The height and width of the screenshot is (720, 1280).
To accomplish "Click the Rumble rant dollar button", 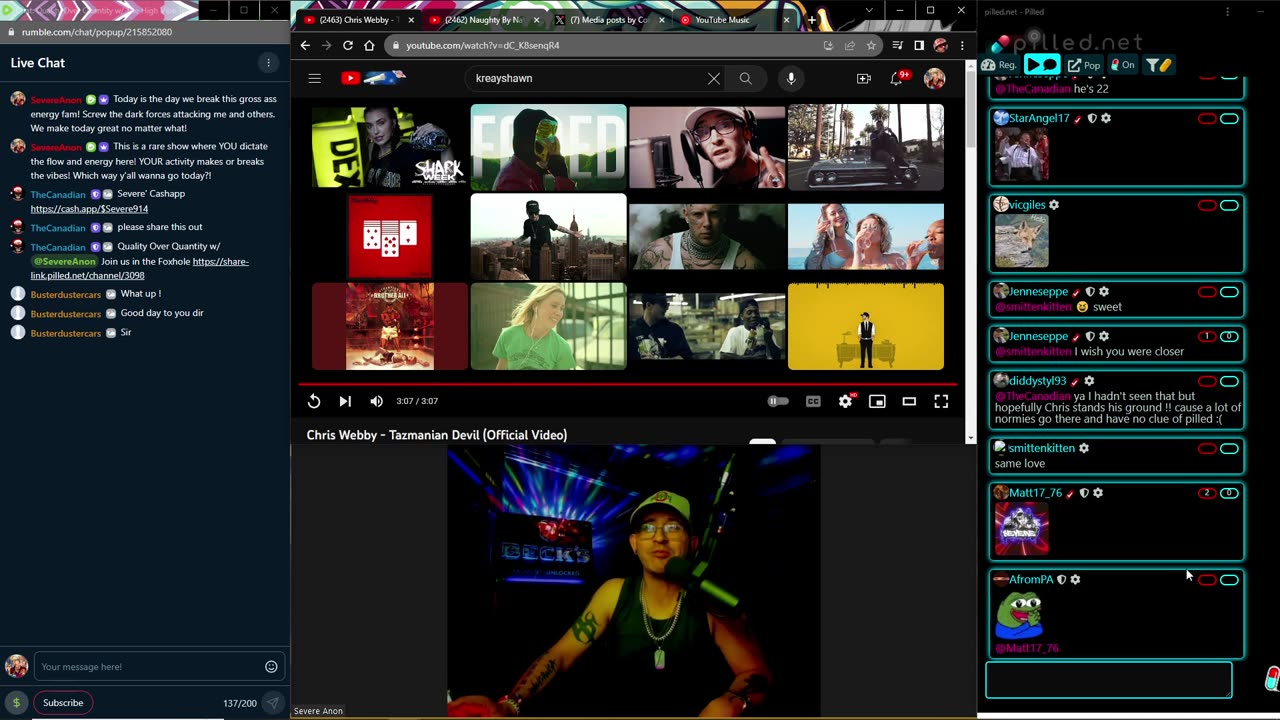I will coord(16,703).
